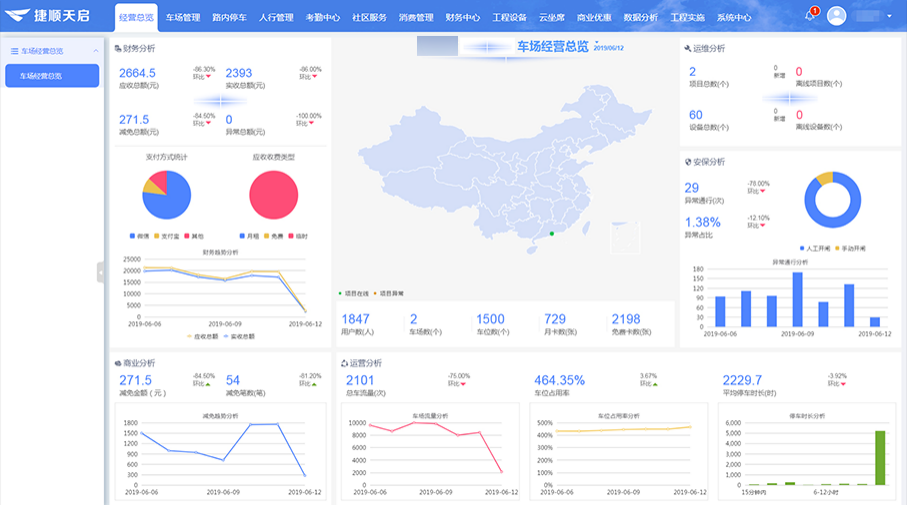Click the tallest green bar in 停车时长分析

880,457
